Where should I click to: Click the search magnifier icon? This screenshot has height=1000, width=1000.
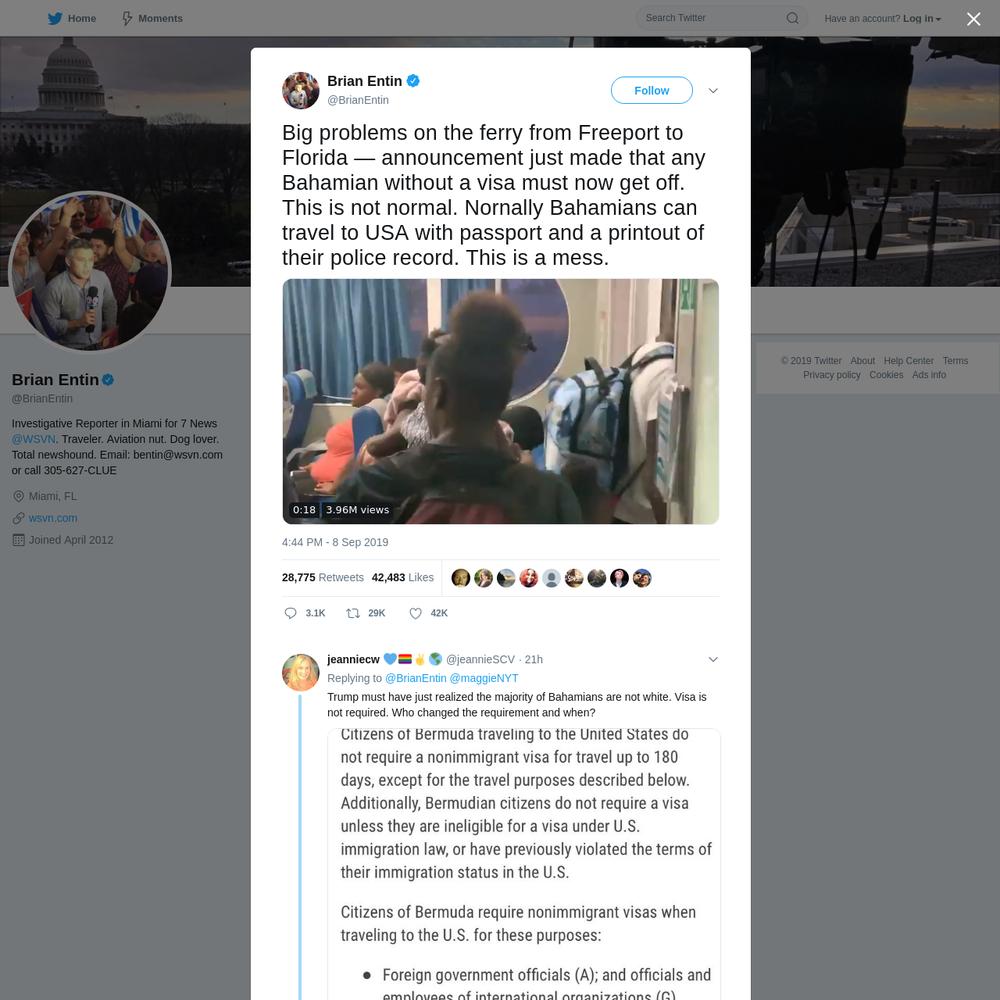(x=792, y=18)
